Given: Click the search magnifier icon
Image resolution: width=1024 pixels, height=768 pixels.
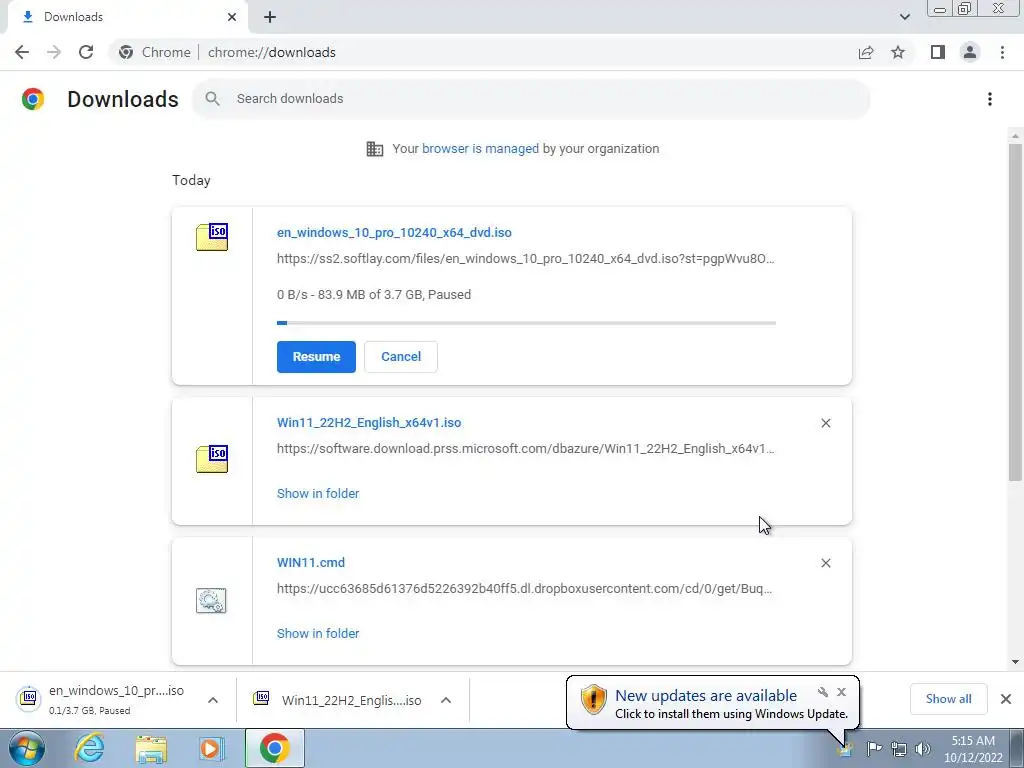Looking at the screenshot, I should point(212,99).
